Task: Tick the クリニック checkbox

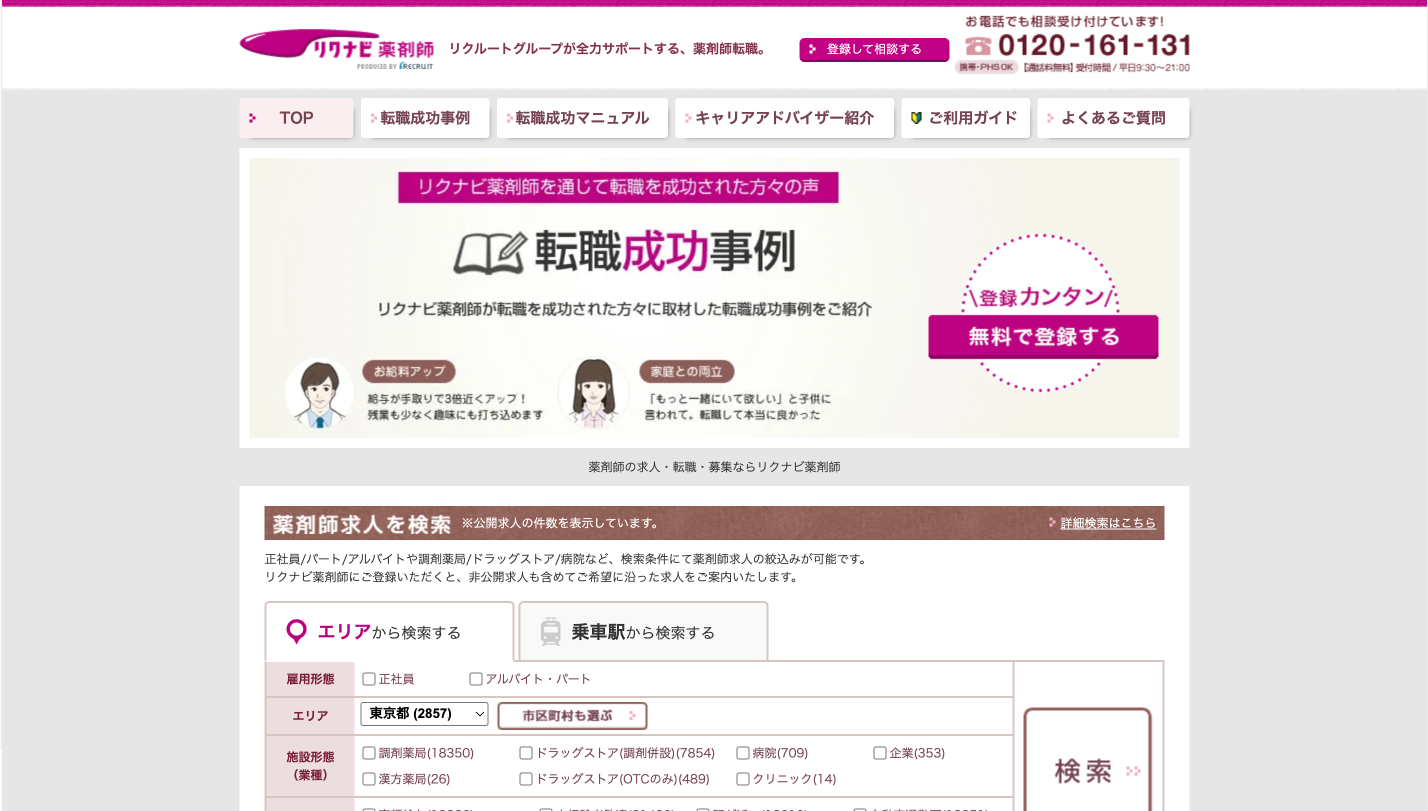Action: tap(742, 778)
